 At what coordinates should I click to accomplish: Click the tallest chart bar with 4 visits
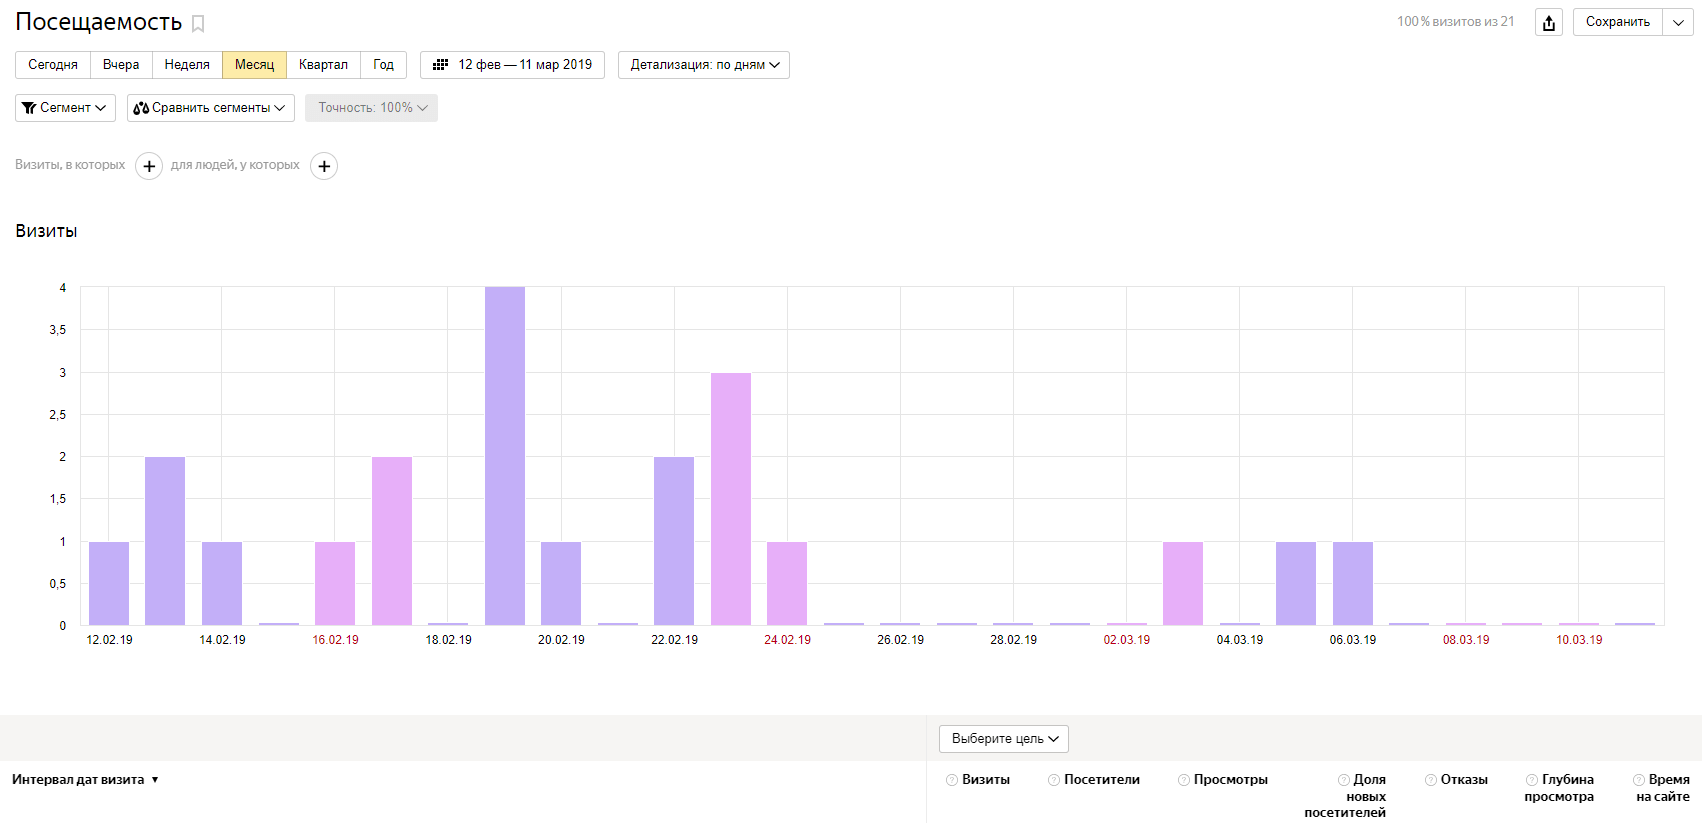505,455
